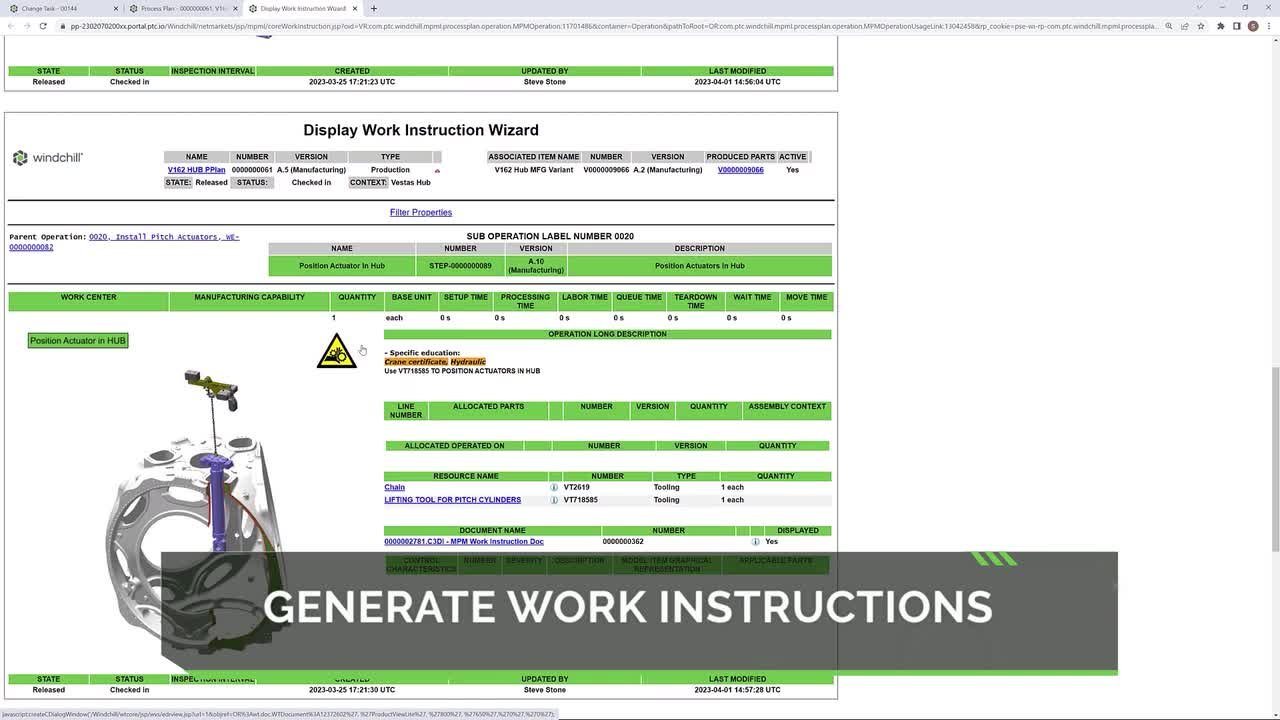Open LIFTING TOOL FOR PITCH CYLINDERS link
Viewport: 1280px width, 720px height.
click(x=452, y=500)
